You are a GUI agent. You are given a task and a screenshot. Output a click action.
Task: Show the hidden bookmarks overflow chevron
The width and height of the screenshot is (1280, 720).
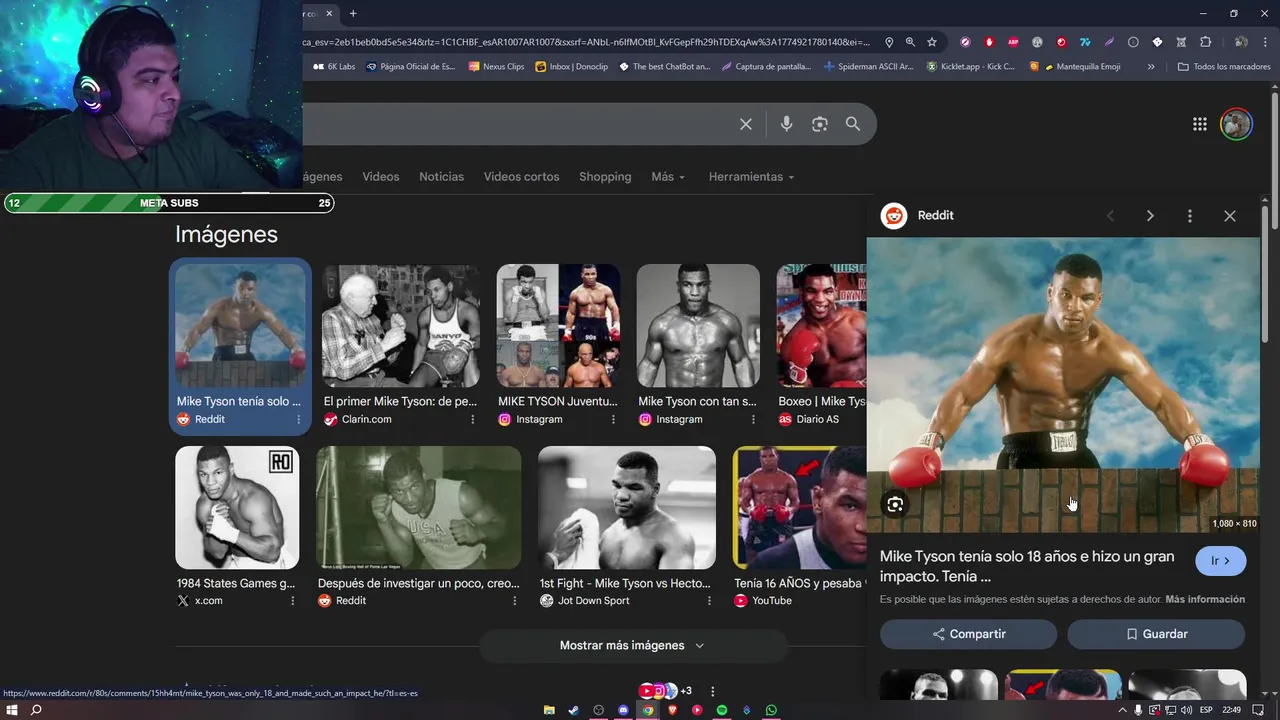click(1151, 67)
